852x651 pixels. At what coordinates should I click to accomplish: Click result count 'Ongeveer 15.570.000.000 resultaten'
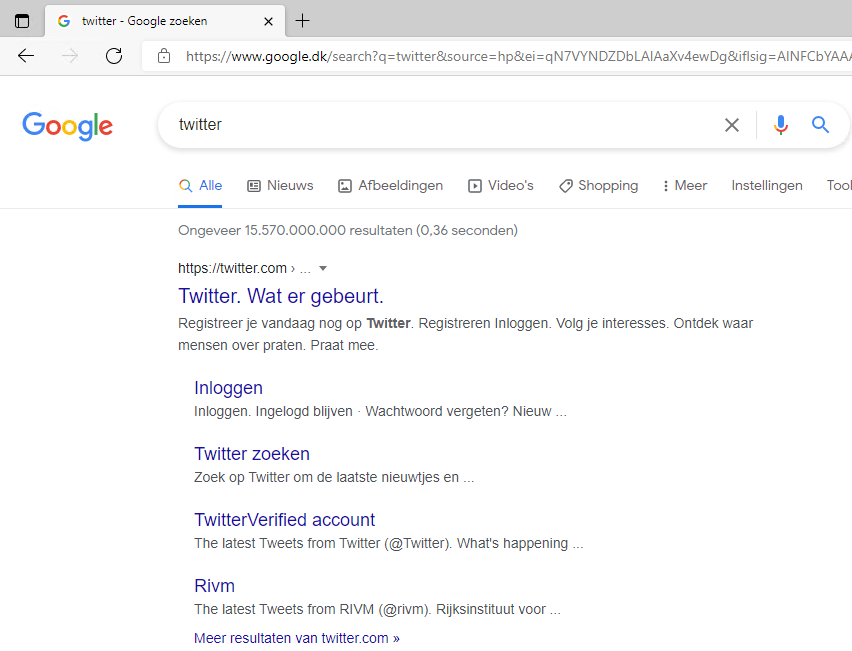pos(295,230)
